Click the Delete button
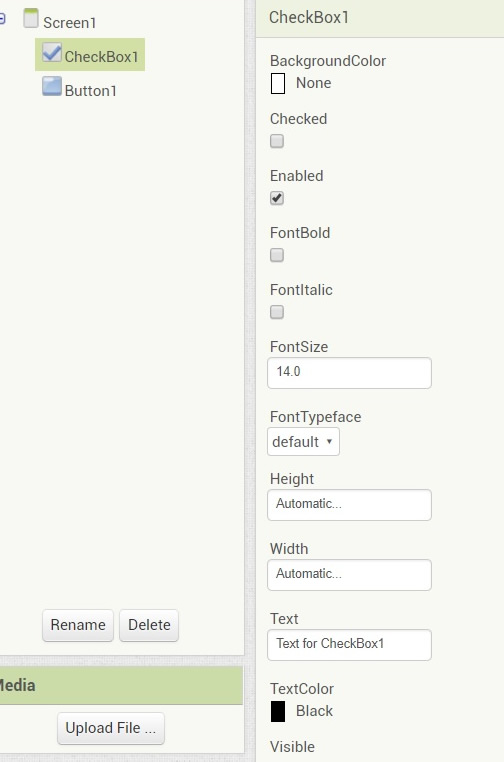This screenshot has height=762, width=504. click(x=149, y=625)
